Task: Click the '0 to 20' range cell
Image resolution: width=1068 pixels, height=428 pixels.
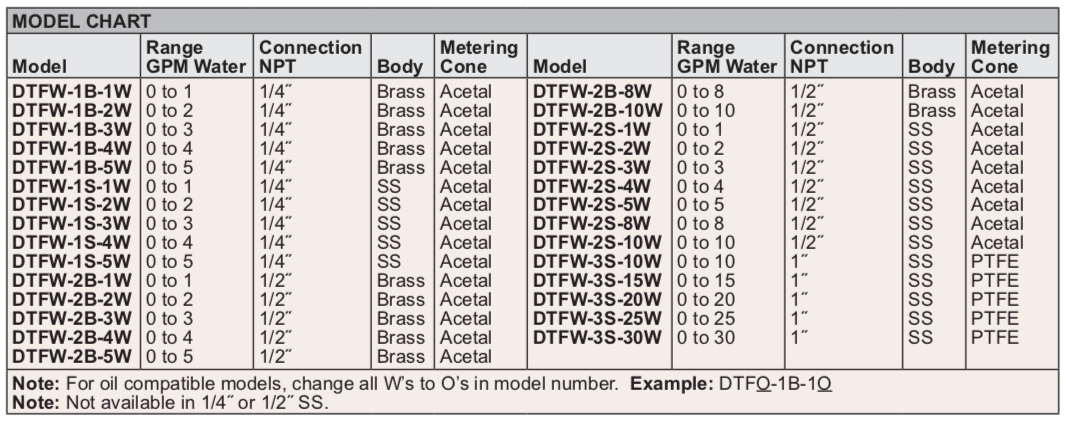Action: point(707,302)
